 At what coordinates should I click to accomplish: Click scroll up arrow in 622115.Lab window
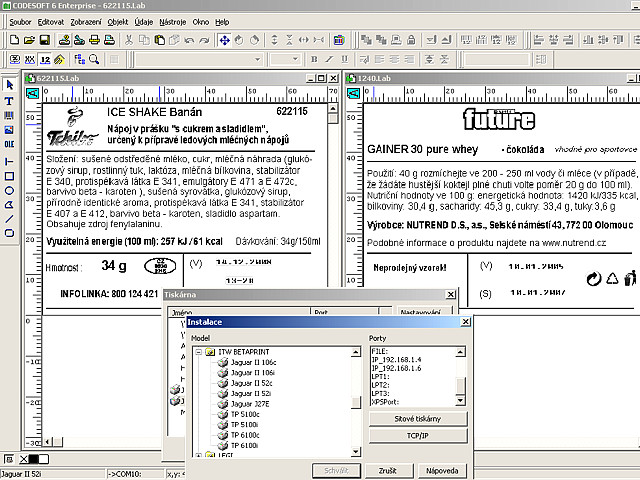point(333,108)
